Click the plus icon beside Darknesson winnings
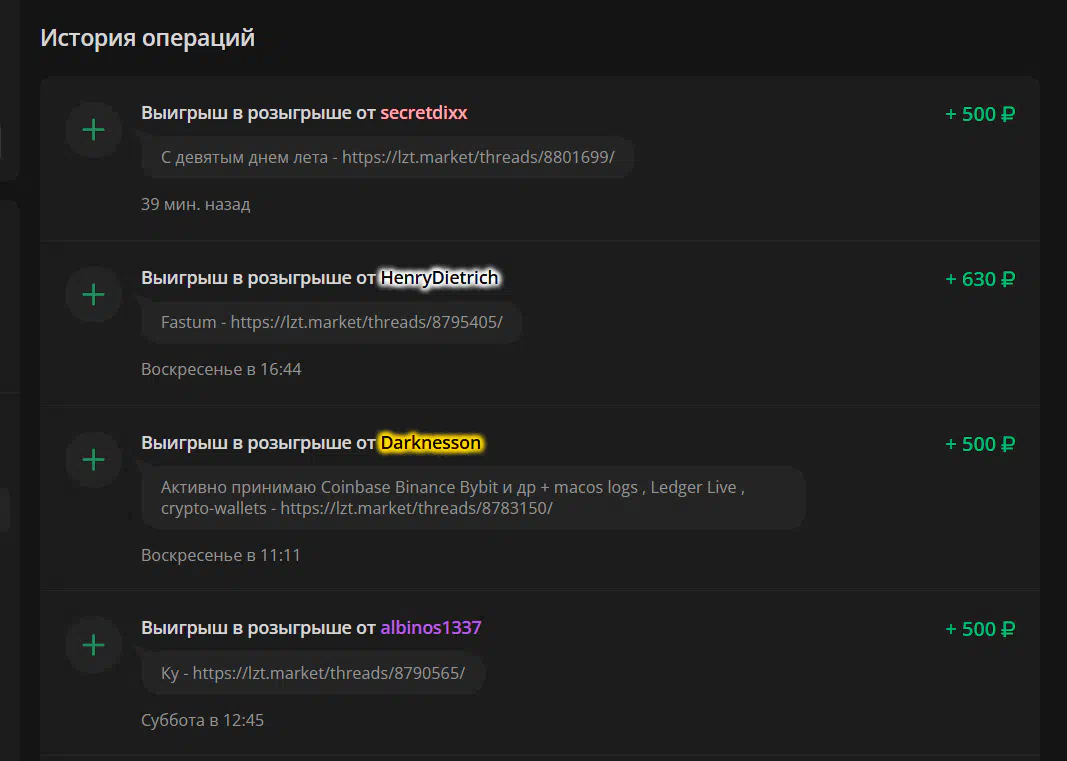The image size is (1067, 761). coord(94,460)
